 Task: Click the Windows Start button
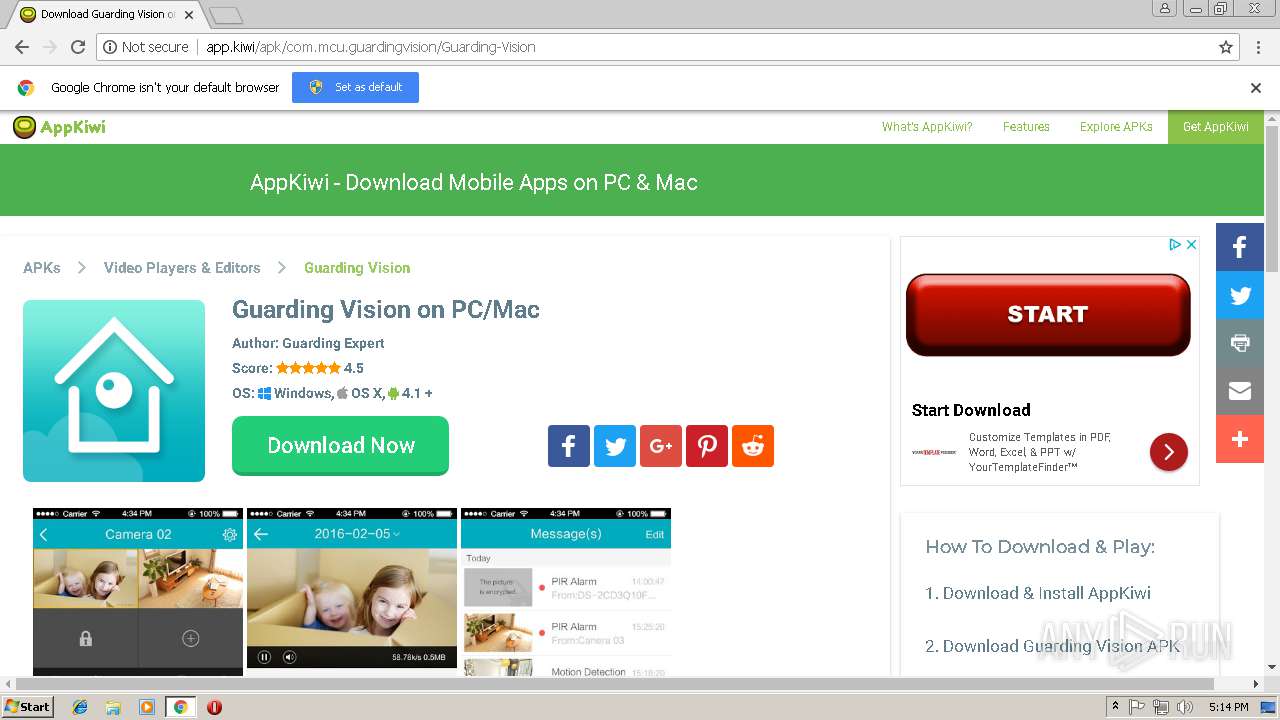point(28,706)
